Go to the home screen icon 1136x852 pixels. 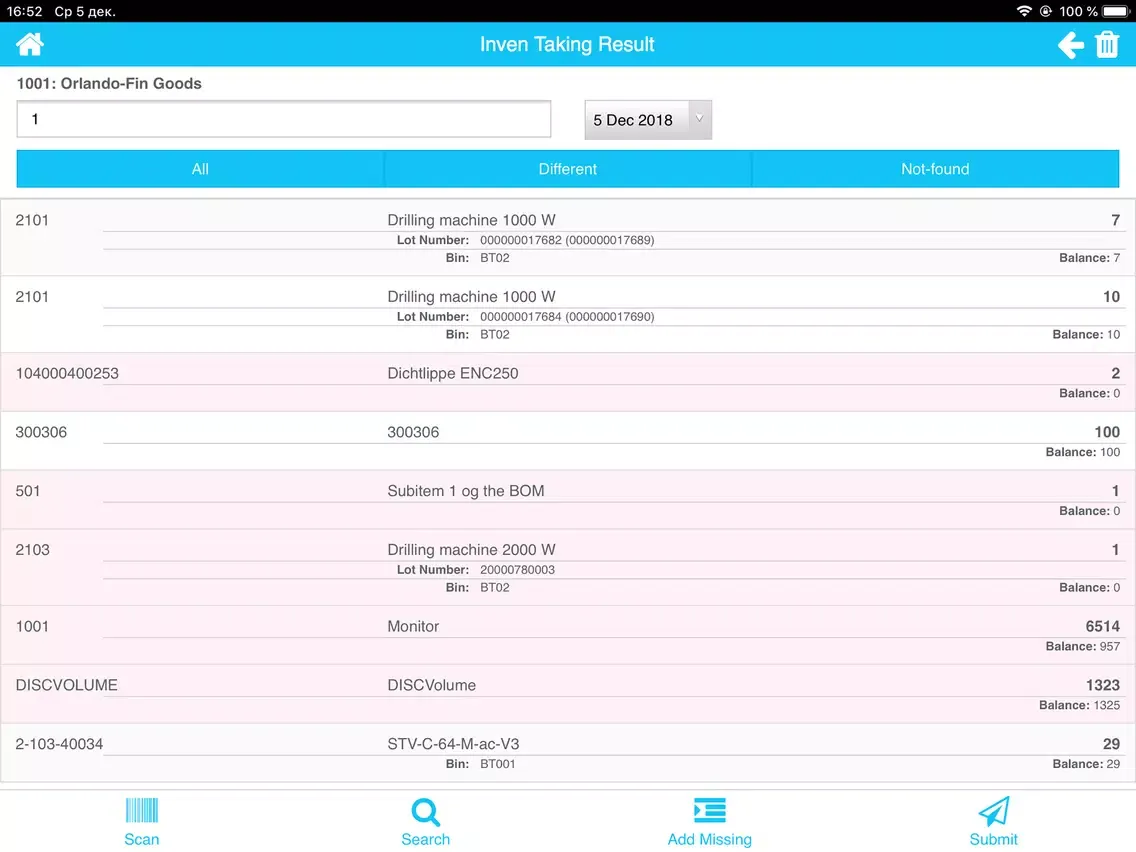click(x=30, y=44)
